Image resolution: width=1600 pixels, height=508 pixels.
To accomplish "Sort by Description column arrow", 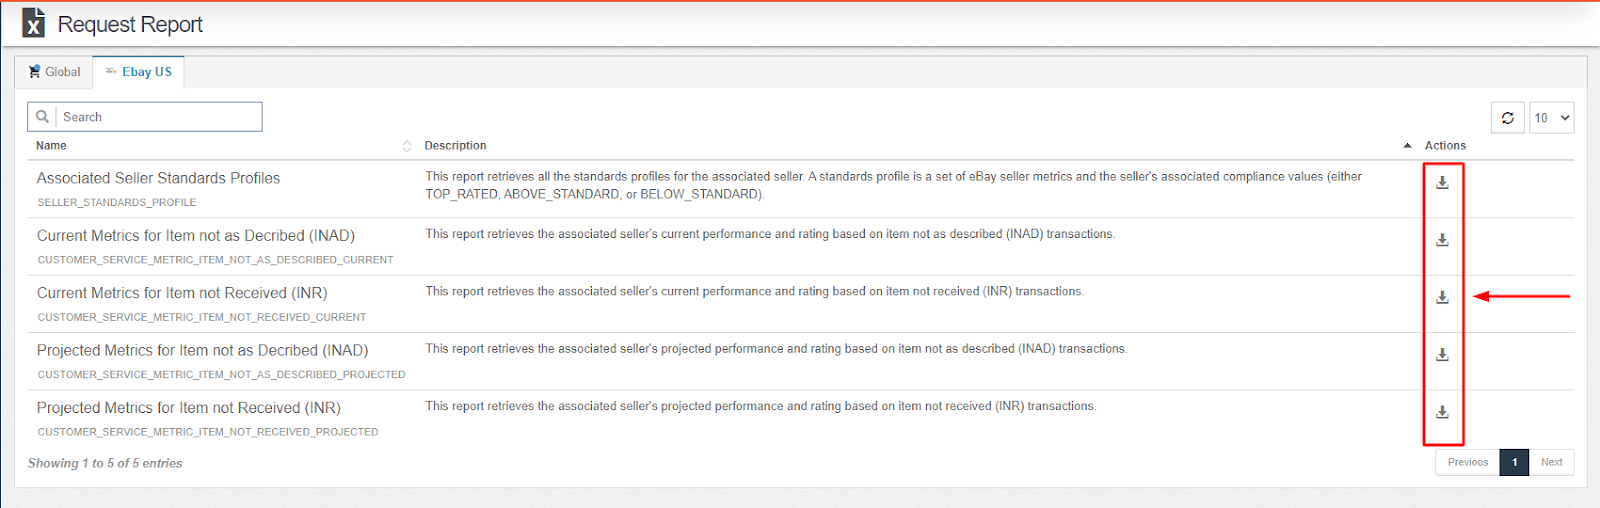I will coord(1407,146).
